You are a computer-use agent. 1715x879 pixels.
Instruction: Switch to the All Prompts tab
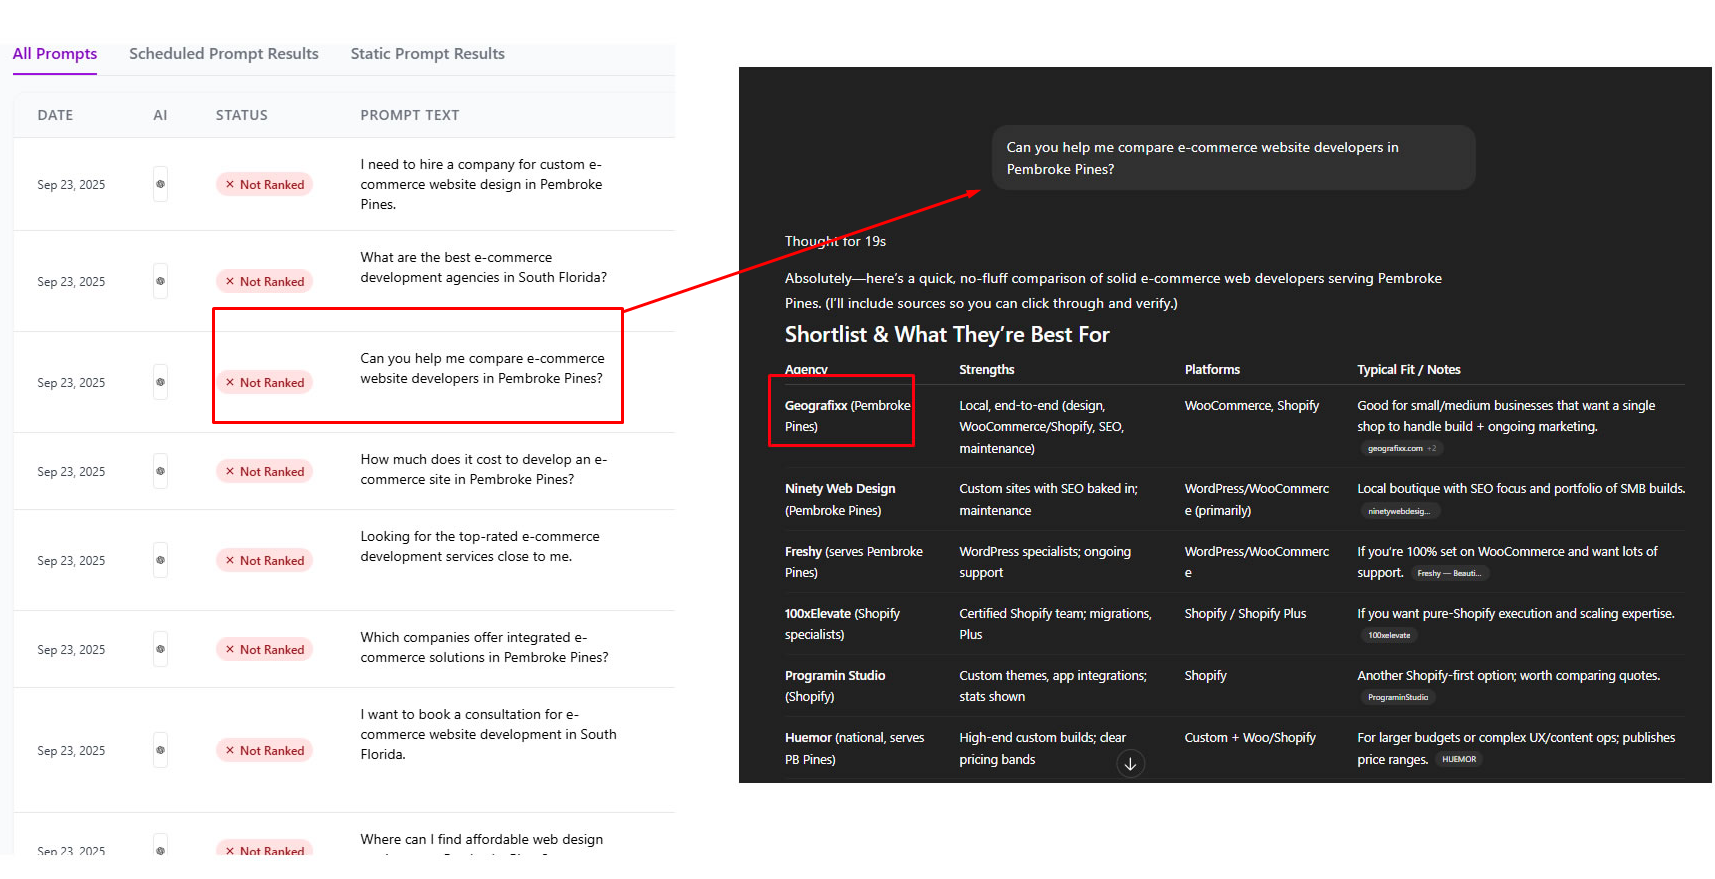click(55, 54)
